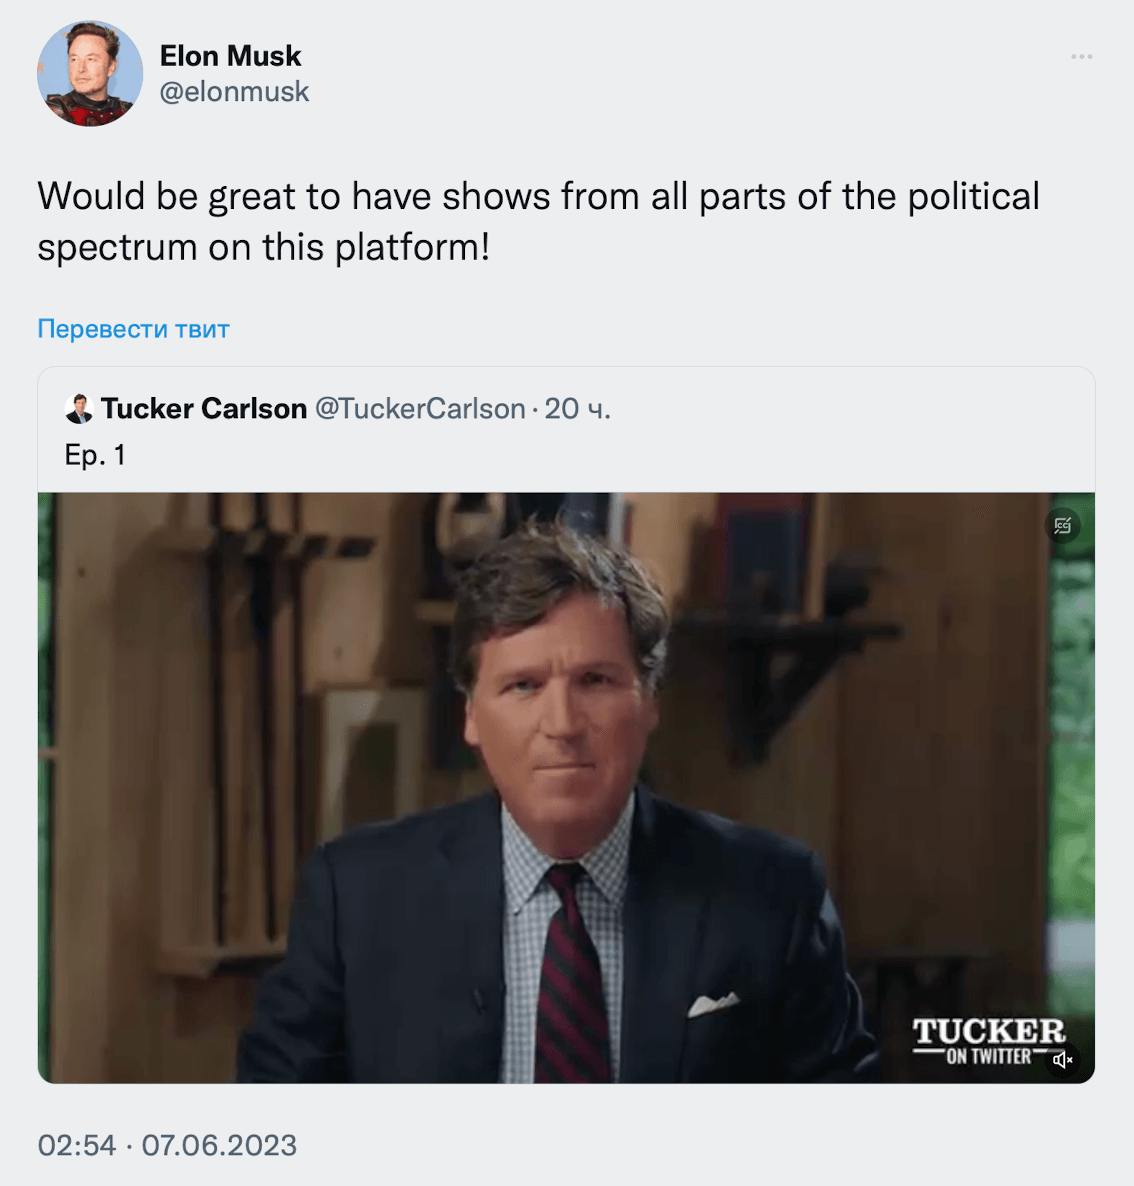This screenshot has width=1134, height=1186.
Task: Select the Tucker Carlson name in quoted tweet
Action: (x=203, y=408)
